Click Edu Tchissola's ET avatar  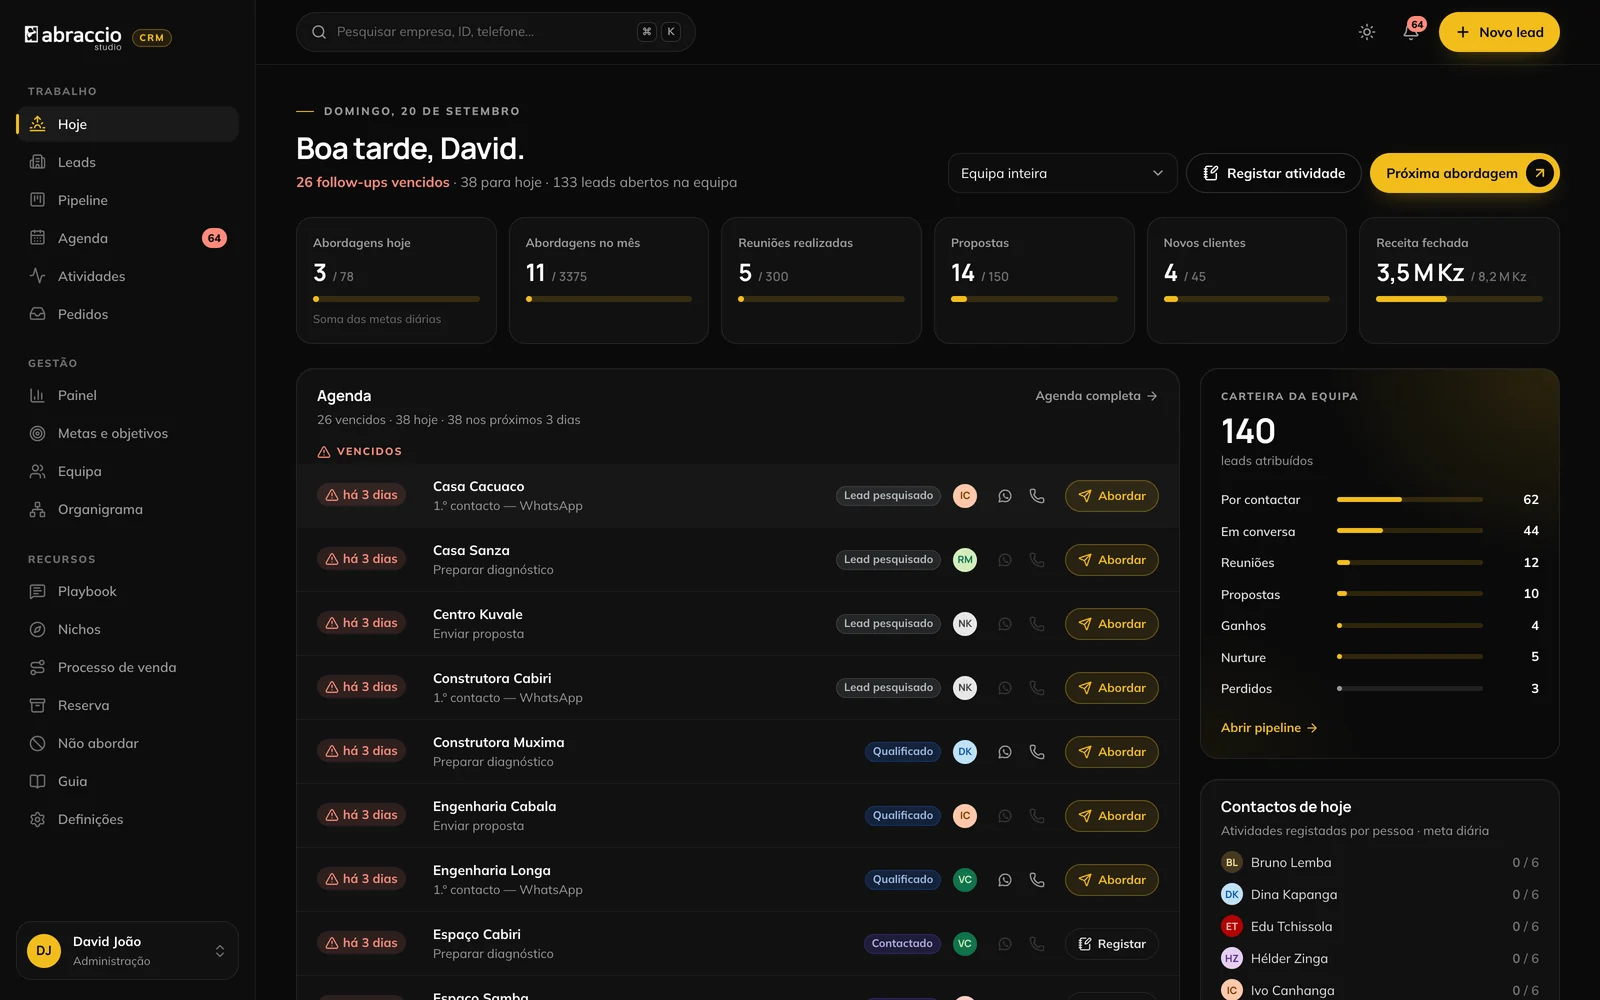[1232, 926]
